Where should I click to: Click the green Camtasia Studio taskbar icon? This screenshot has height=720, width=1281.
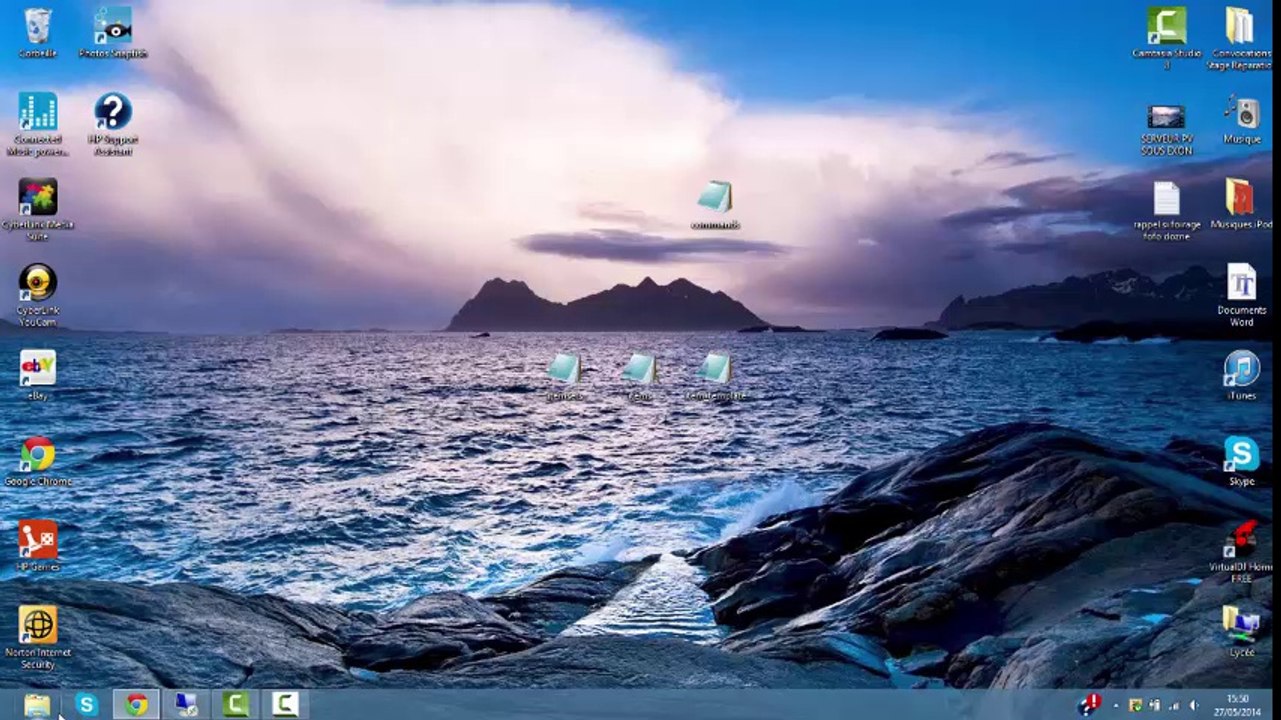236,705
